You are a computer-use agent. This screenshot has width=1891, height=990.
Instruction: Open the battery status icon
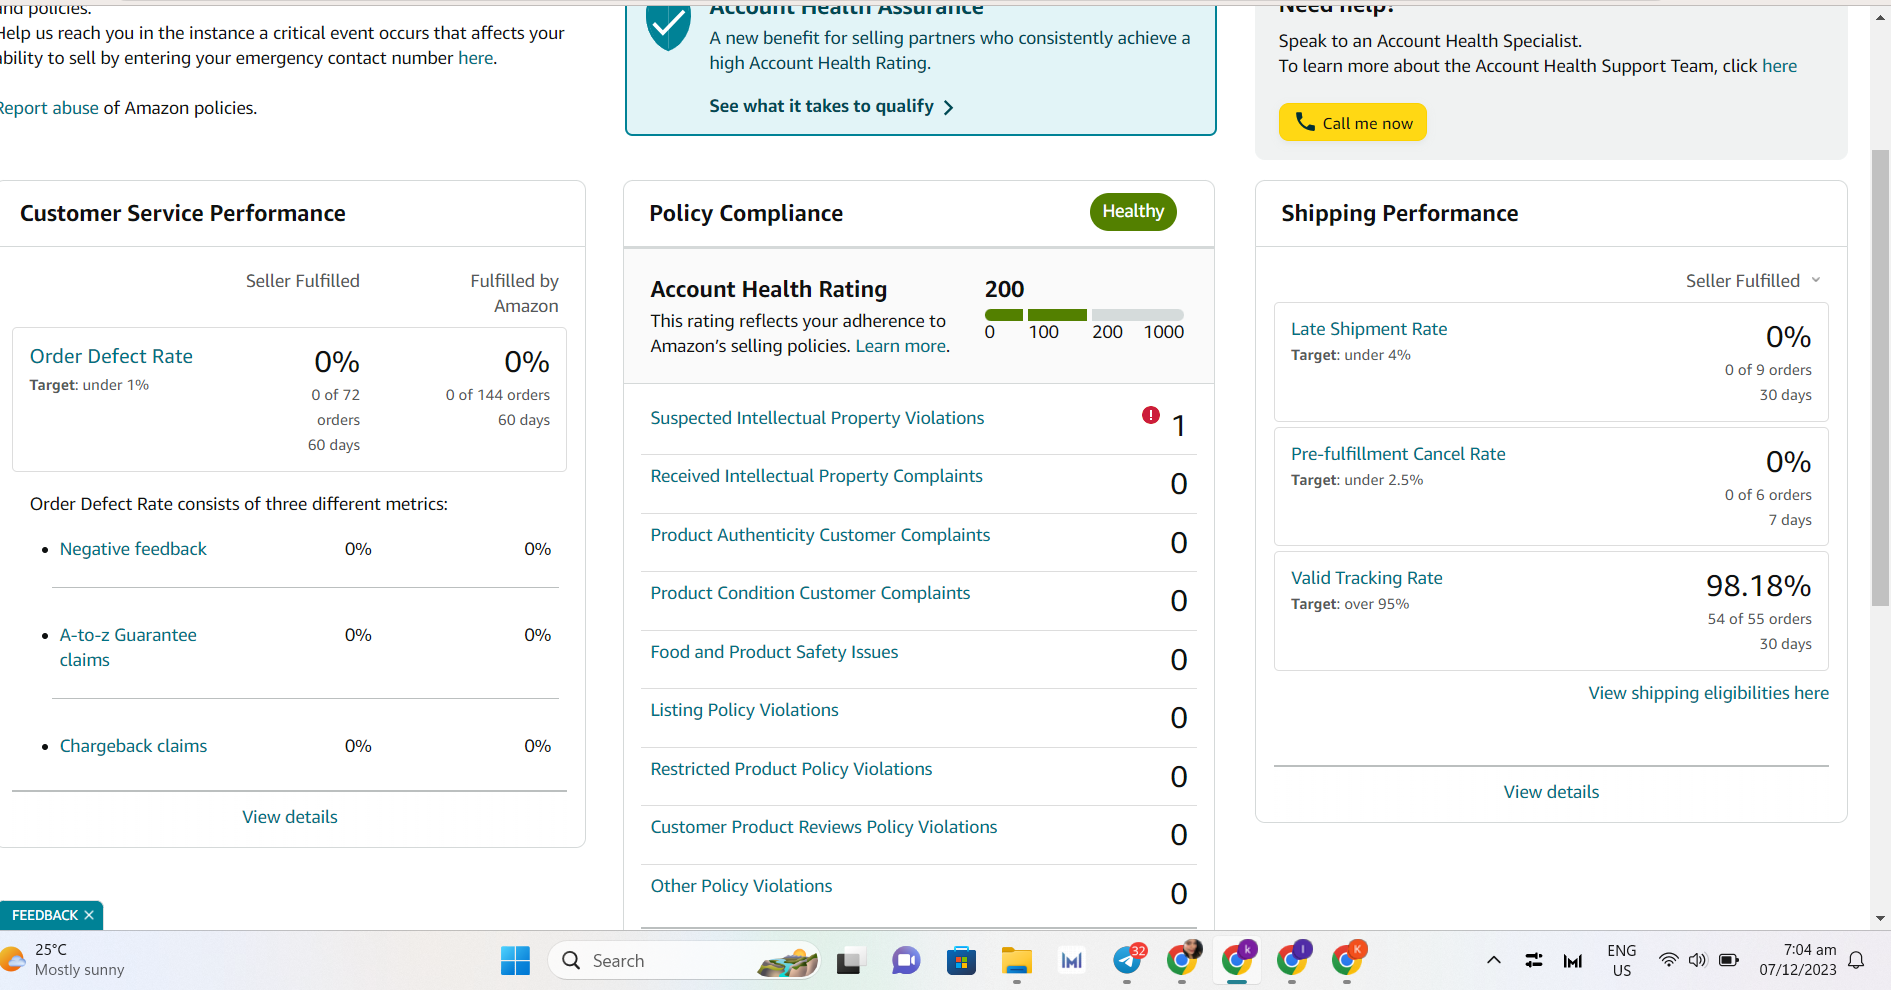1728,960
